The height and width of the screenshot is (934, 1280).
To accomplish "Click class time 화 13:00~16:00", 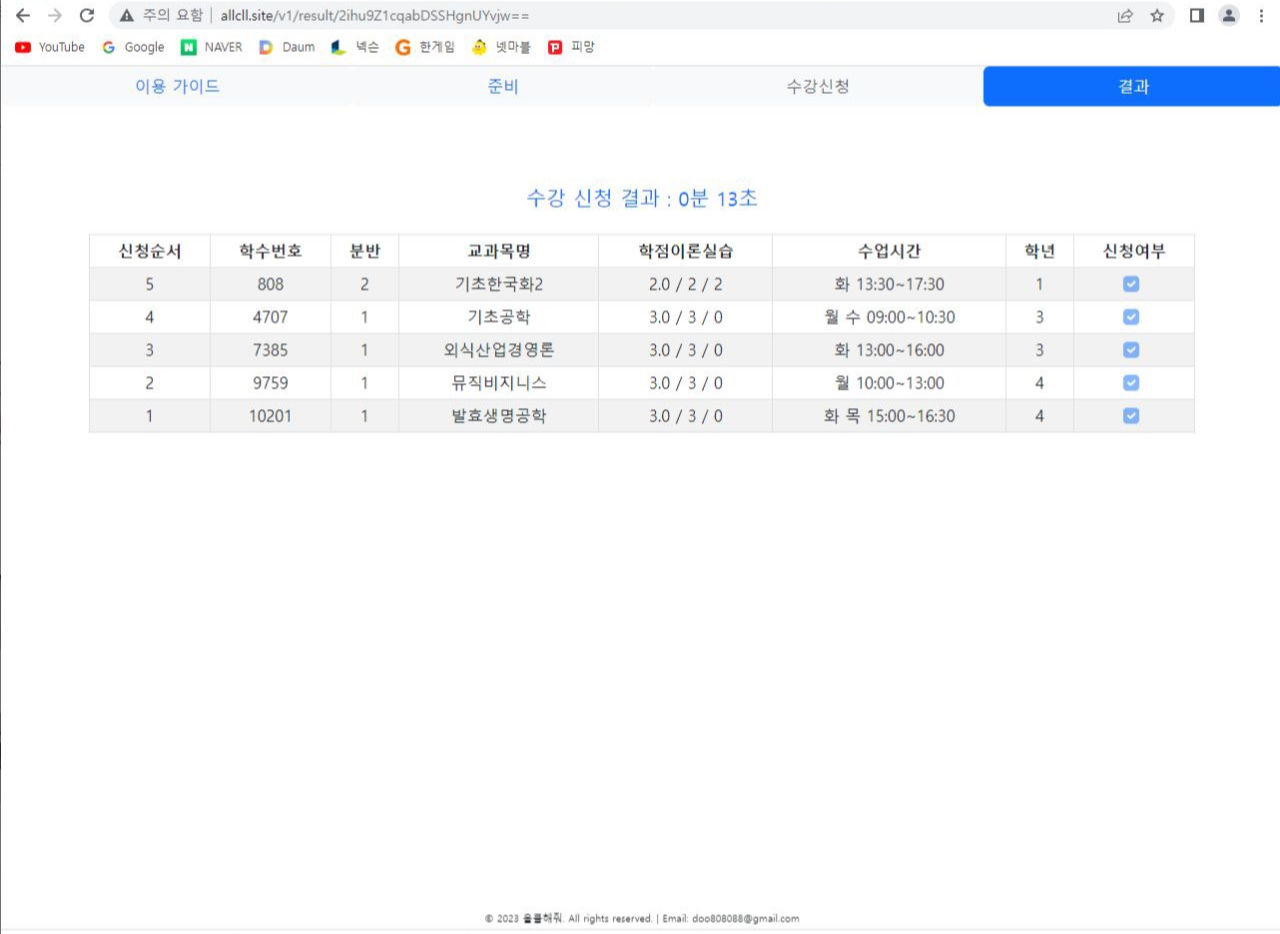I will (x=889, y=350).
